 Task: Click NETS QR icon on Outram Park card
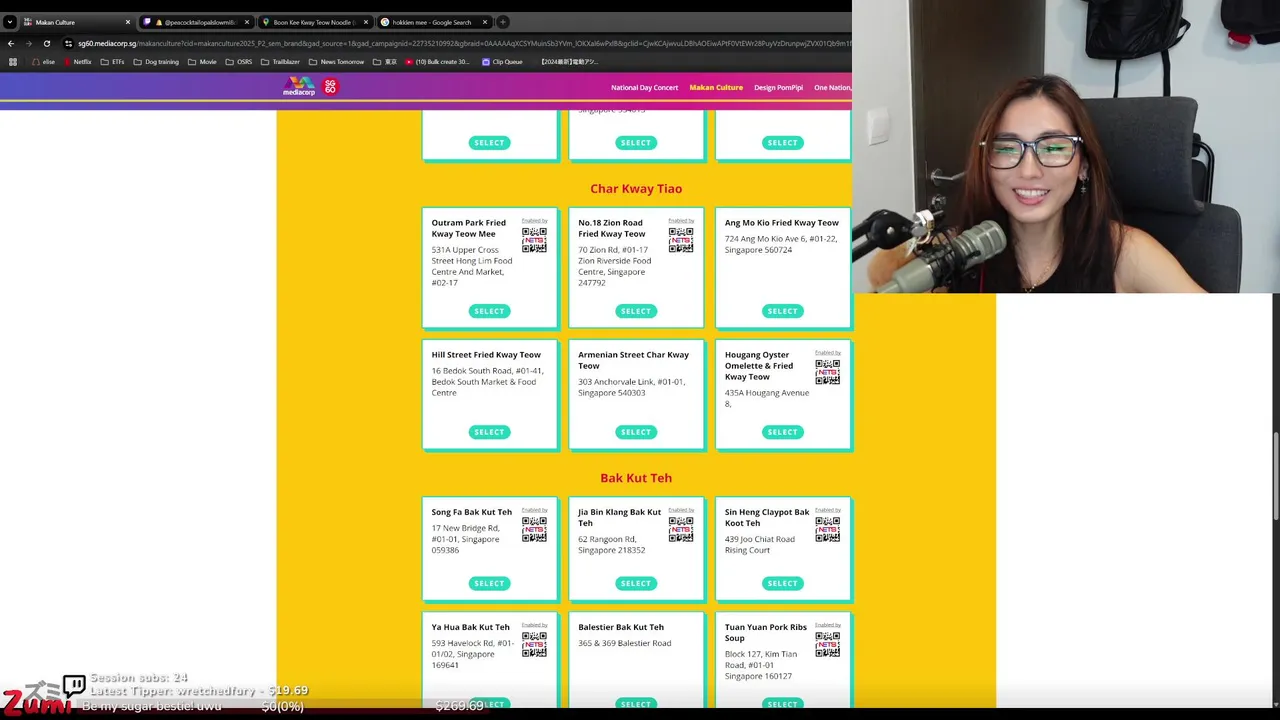click(534, 240)
